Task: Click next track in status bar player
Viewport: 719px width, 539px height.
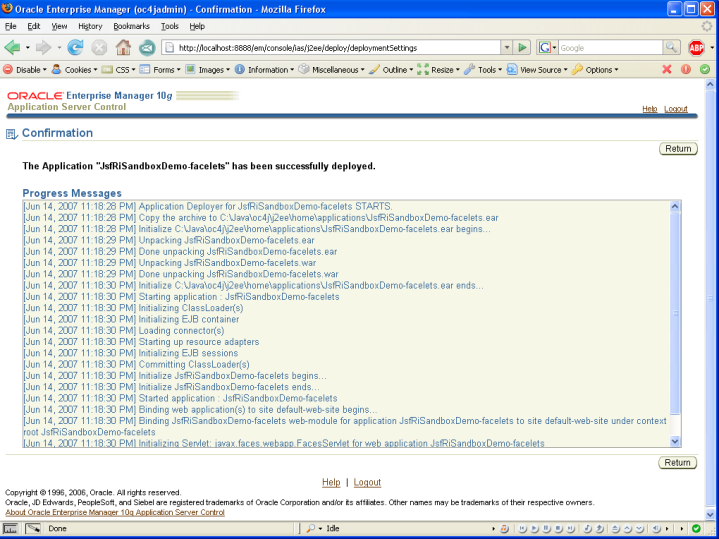Action: coord(570,528)
